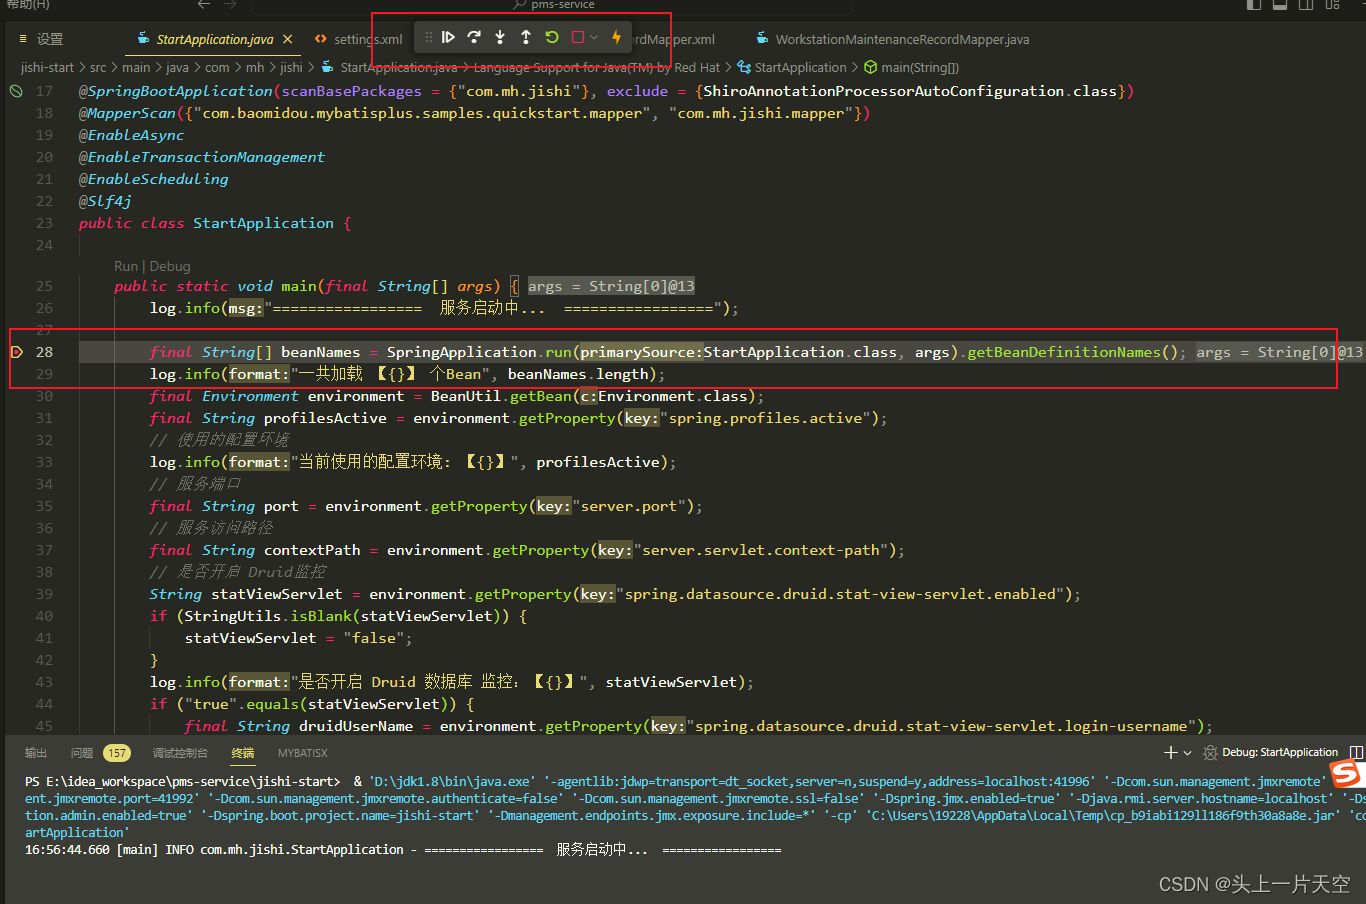
Task: Click the Step Over debug icon
Action: click(474, 37)
